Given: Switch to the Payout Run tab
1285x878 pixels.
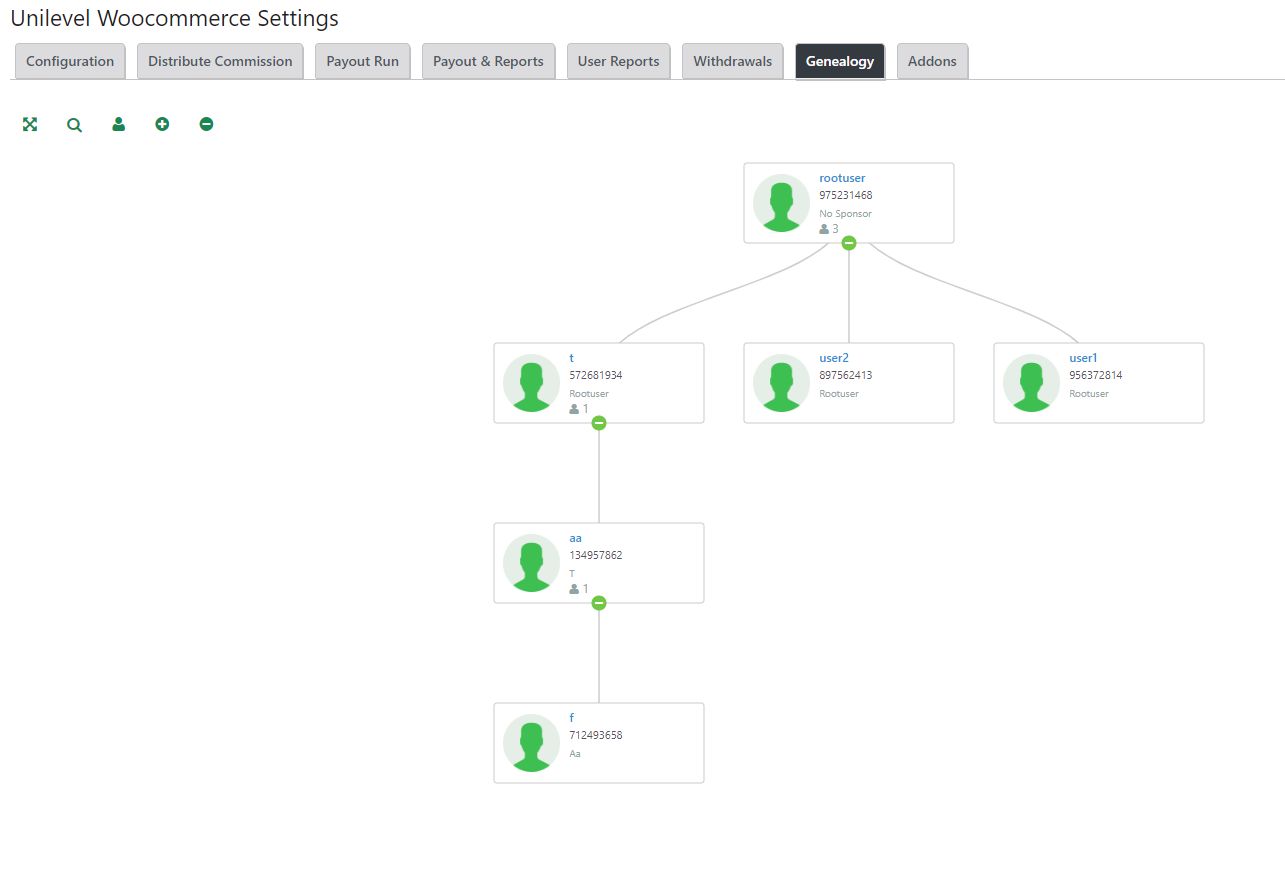Looking at the screenshot, I should tap(362, 61).
